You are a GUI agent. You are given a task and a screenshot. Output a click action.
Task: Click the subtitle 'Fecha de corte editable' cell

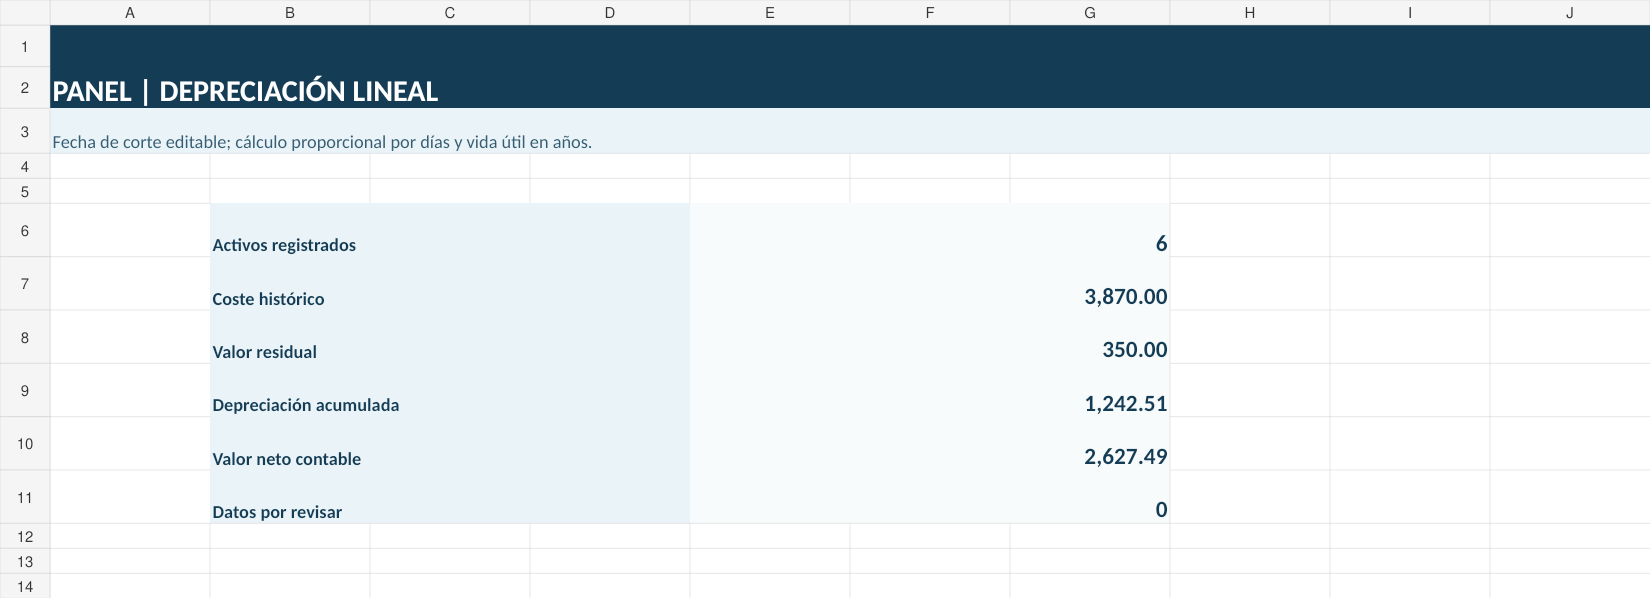(850, 131)
